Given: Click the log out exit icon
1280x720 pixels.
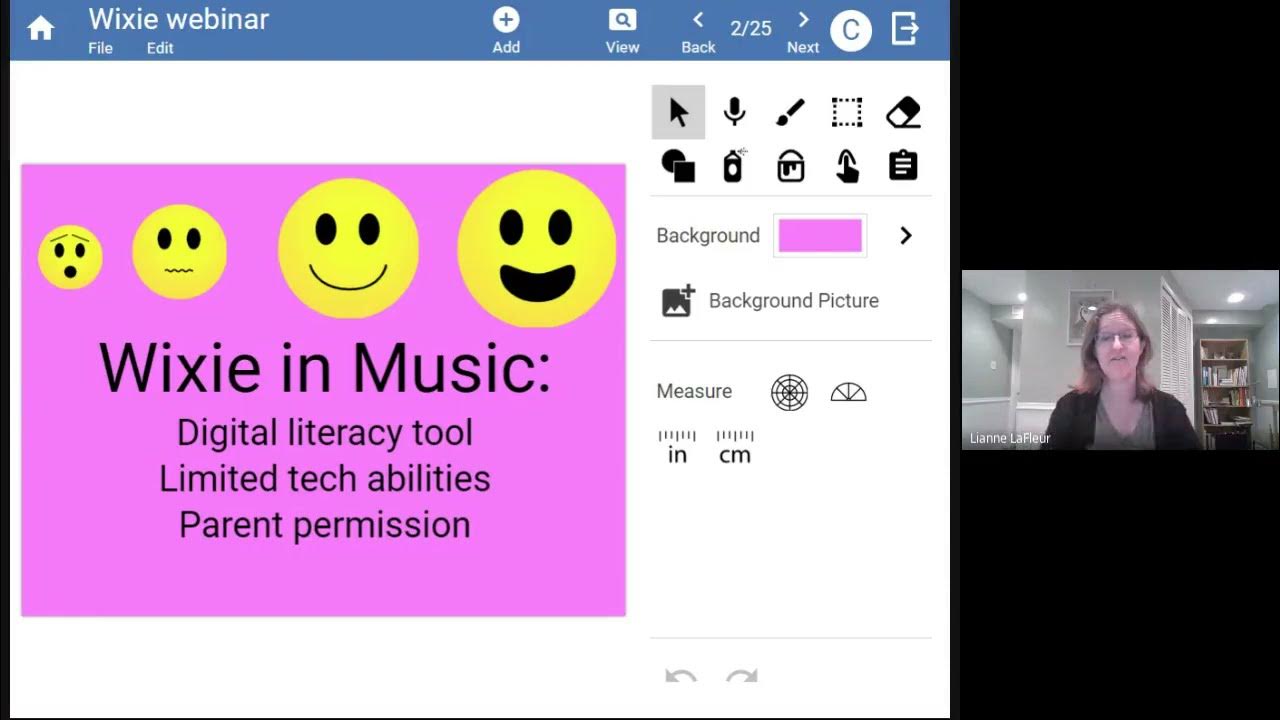Looking at the screenshot, I should [x=905, y=29].
